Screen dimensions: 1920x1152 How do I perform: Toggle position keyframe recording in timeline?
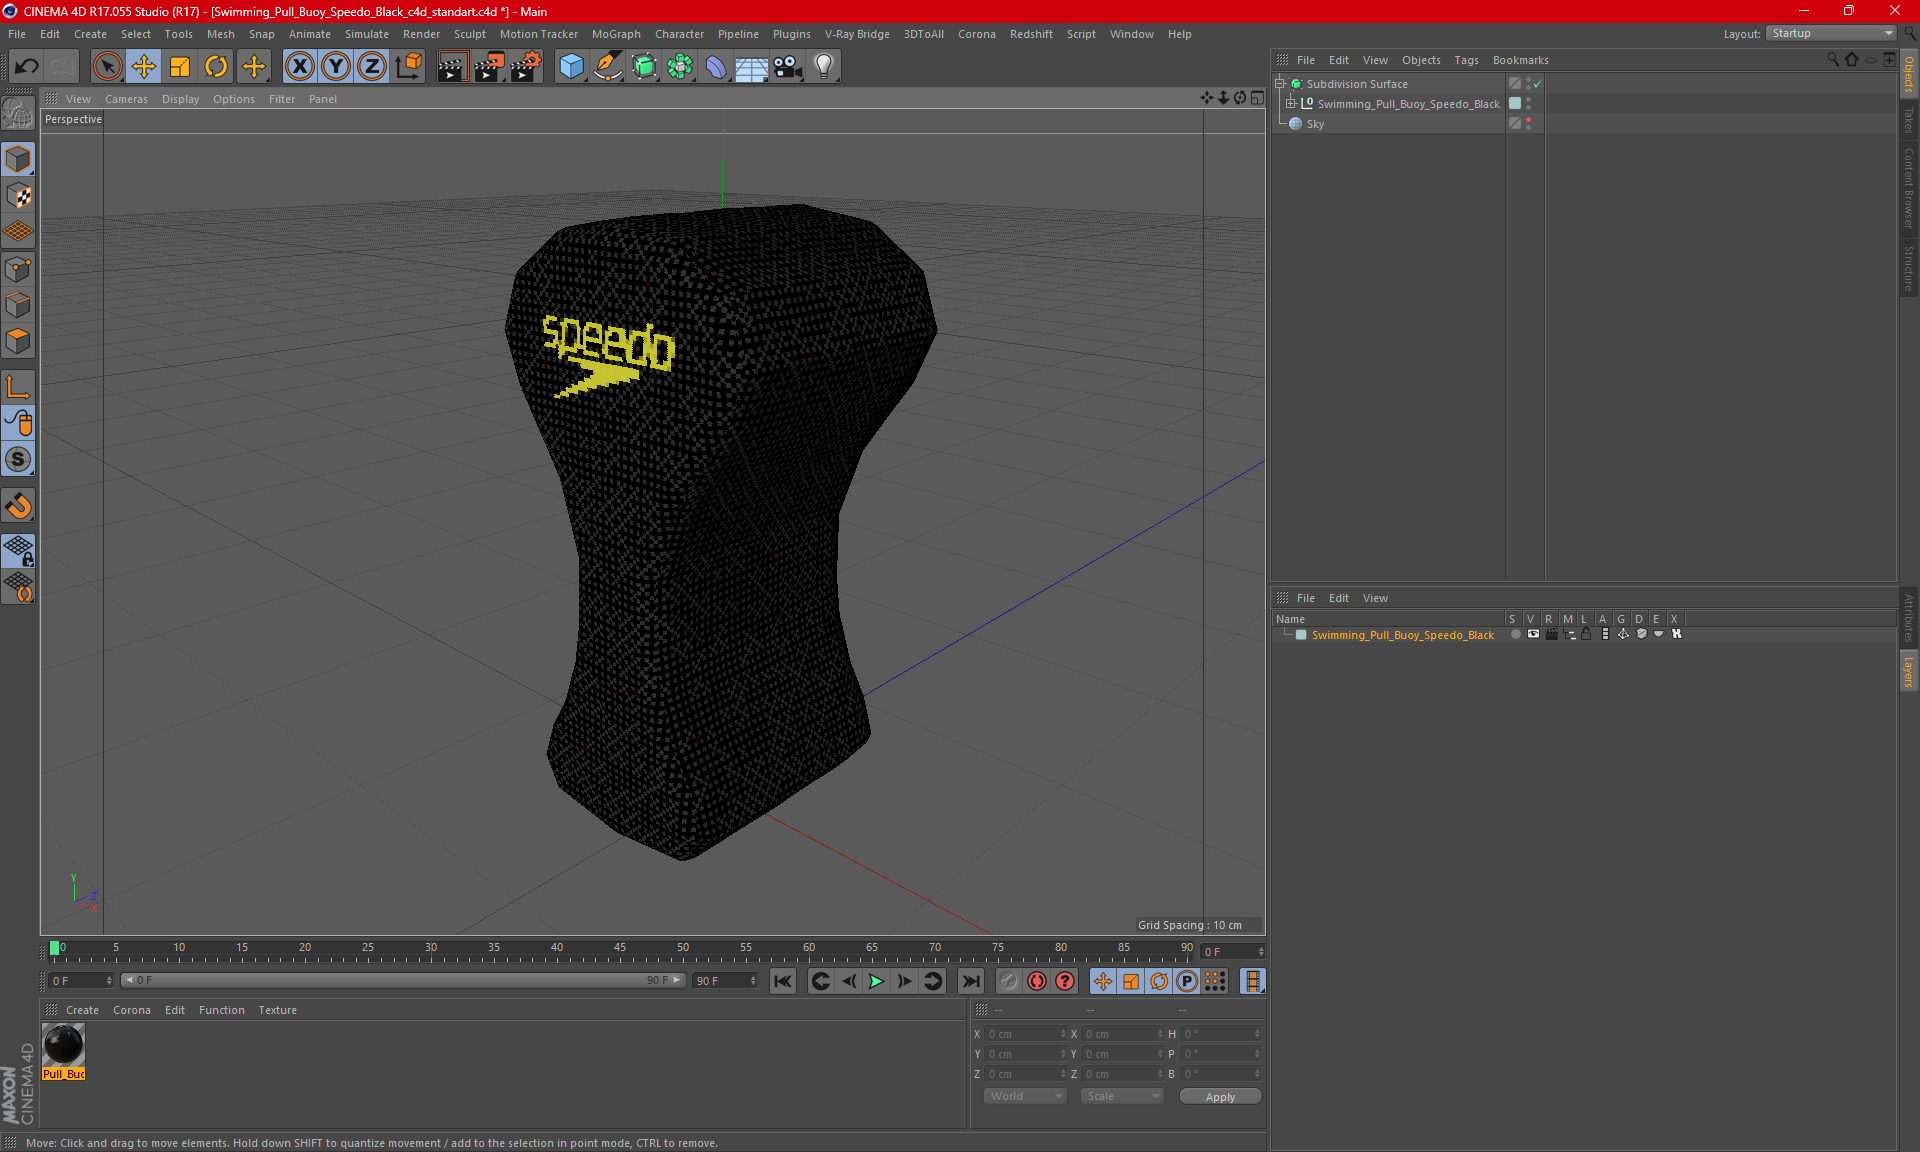pos(1103,981)
